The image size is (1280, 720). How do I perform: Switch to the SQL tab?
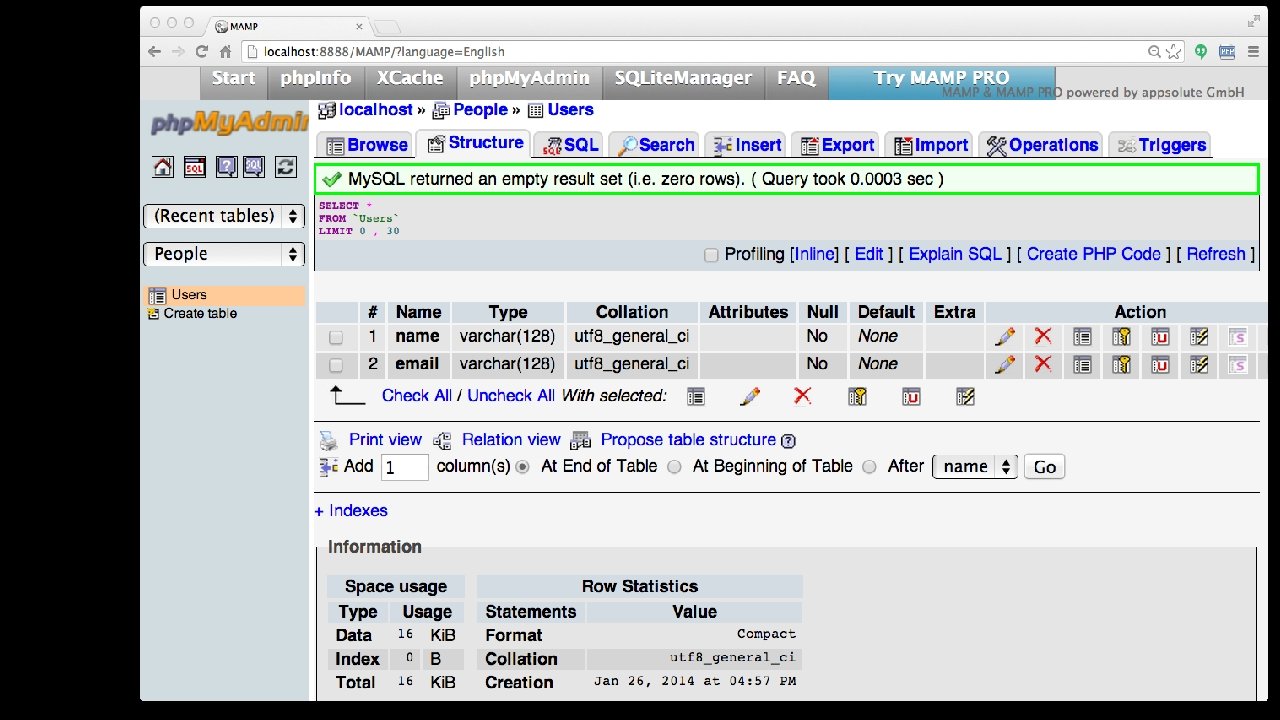(570, 145)
